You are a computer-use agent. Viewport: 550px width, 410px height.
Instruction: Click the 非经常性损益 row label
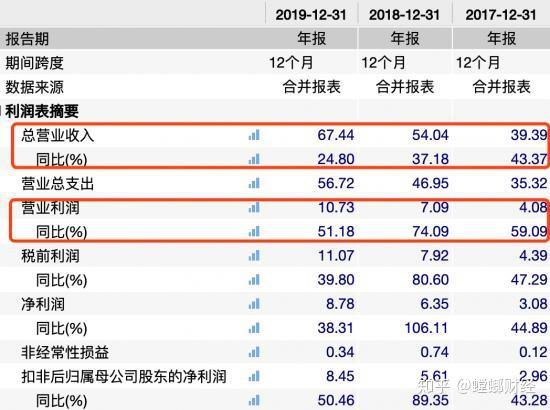point(65,352)
